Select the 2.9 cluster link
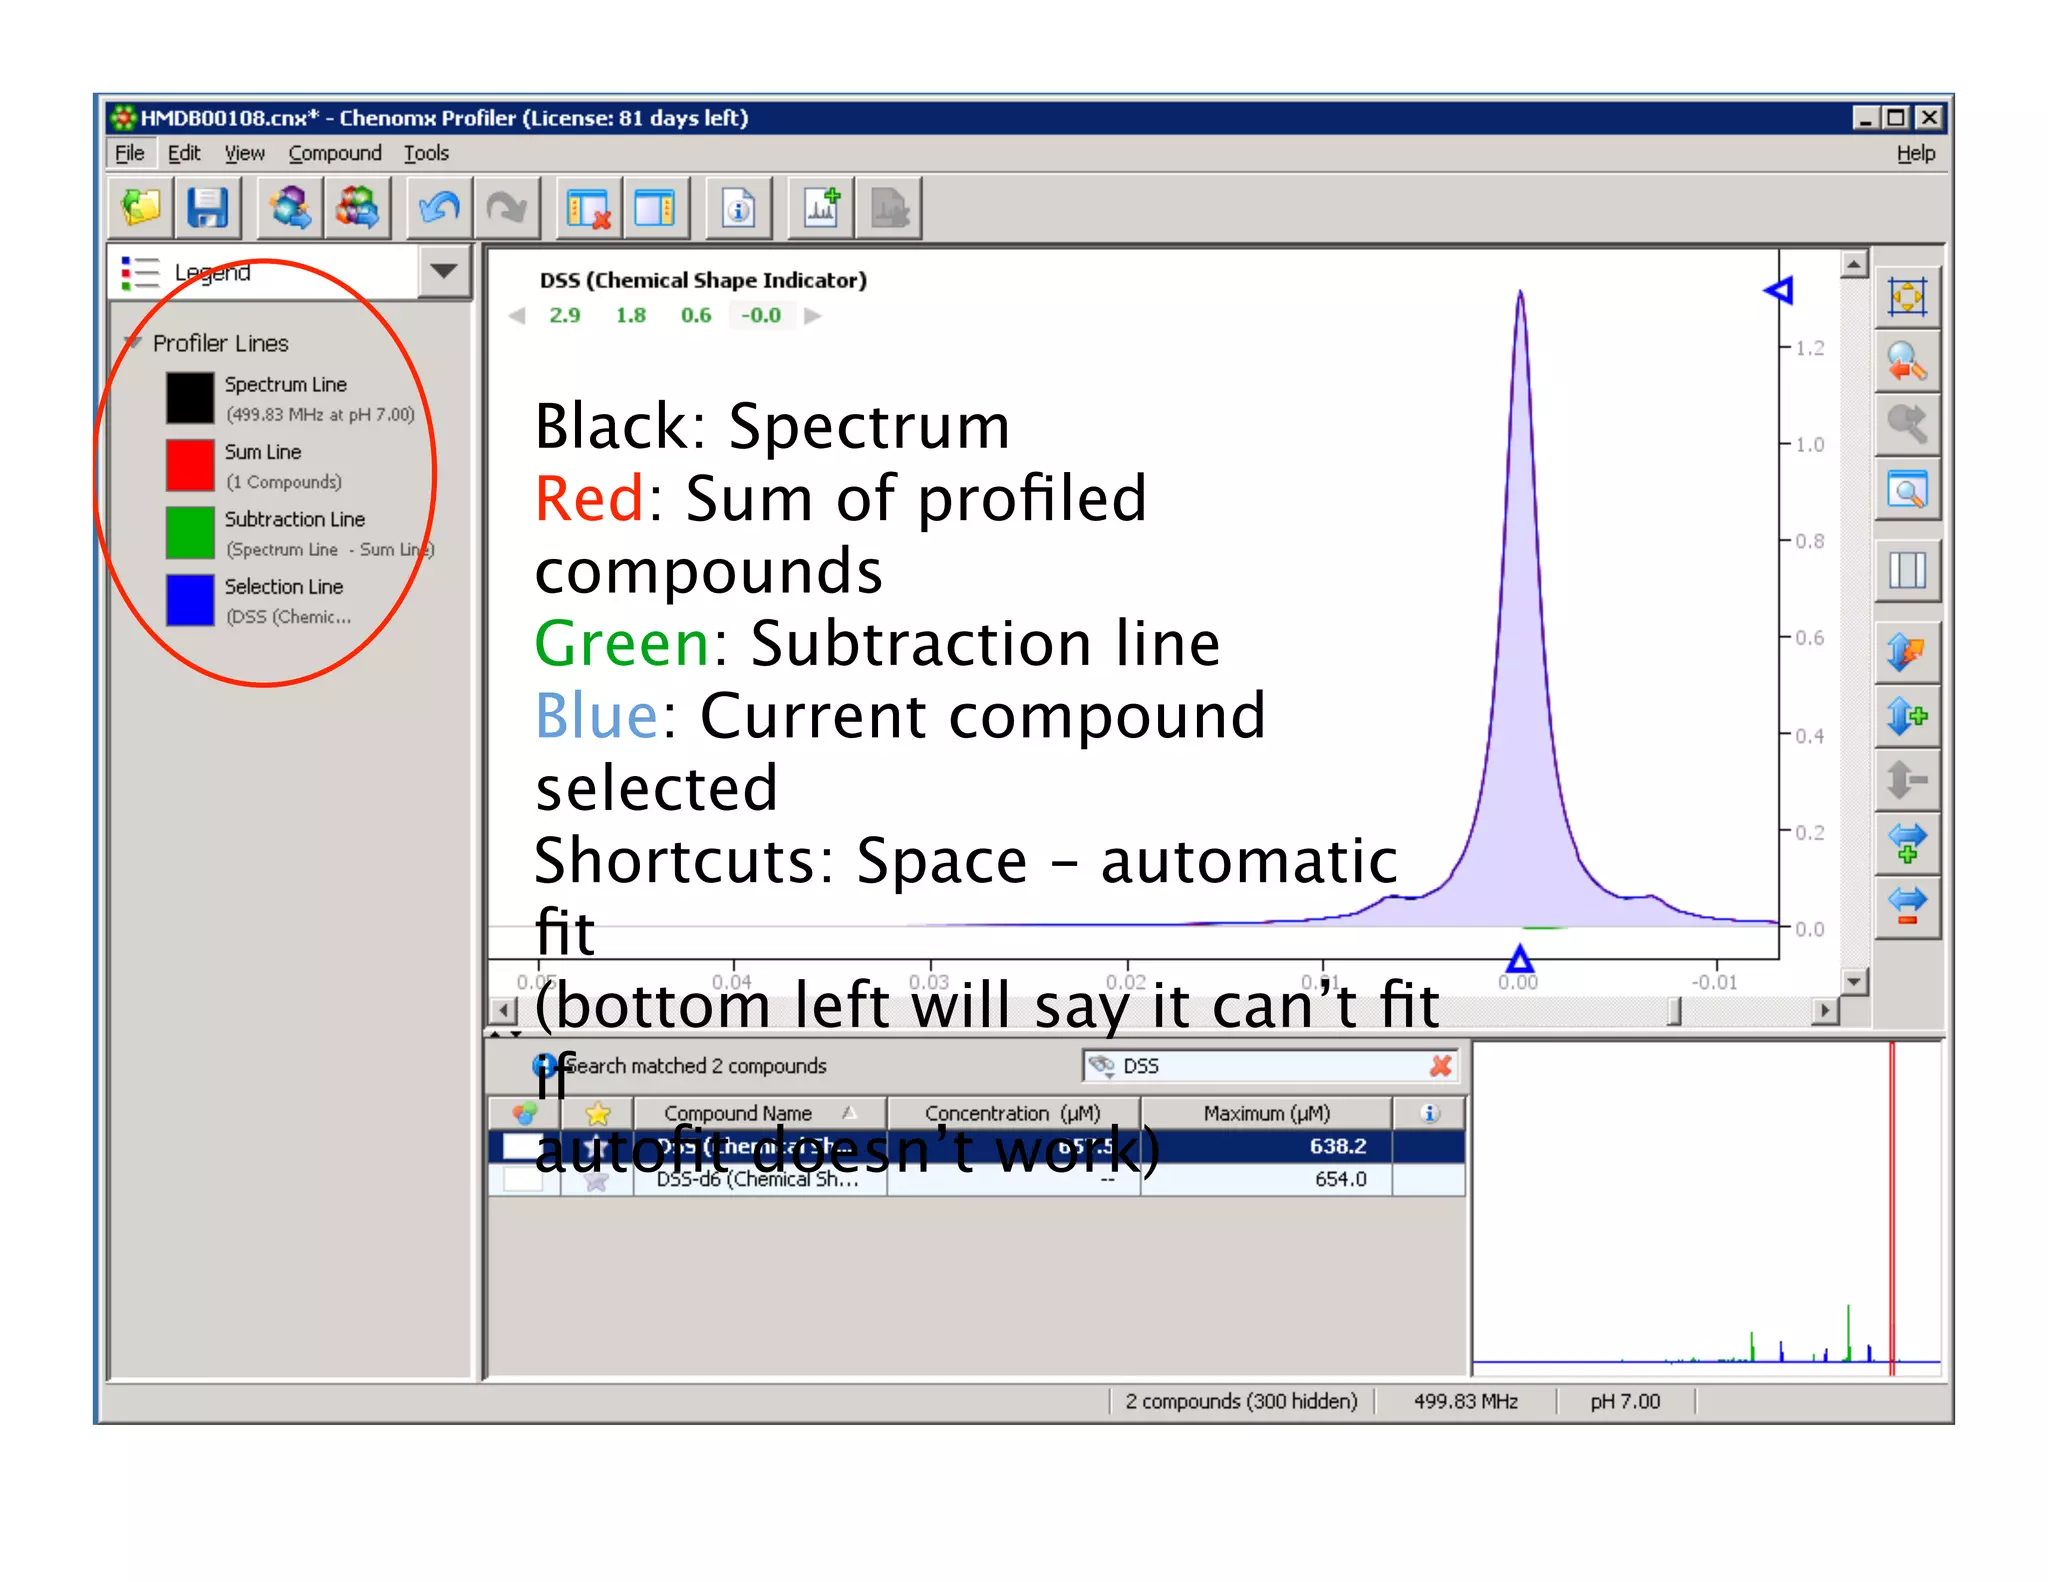The height and width of the screenshot is (1582, 2048). click(x=565, y=316)
